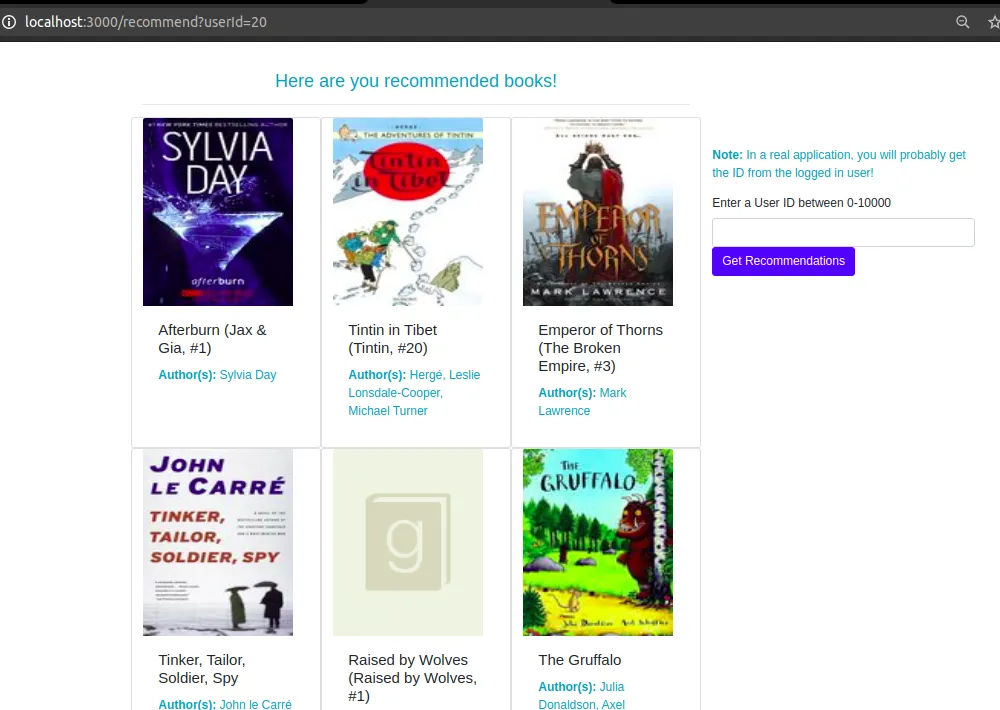The width and height of the screenshot is (1000, 710).
Task: Click the note about logged in user ID
Action: coord(839,163)
